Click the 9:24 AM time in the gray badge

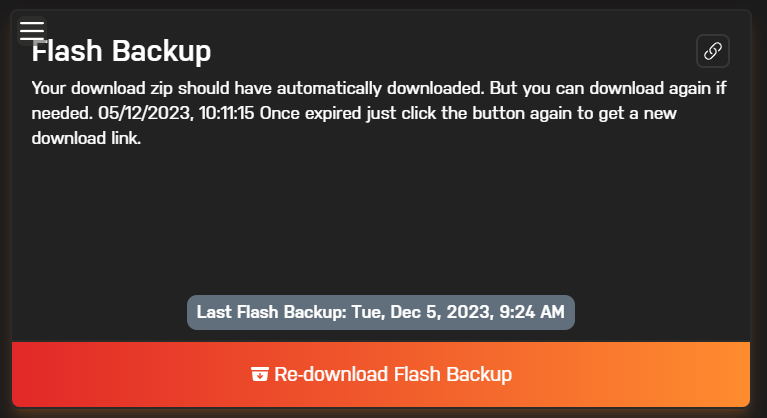[x=532, y=312]
